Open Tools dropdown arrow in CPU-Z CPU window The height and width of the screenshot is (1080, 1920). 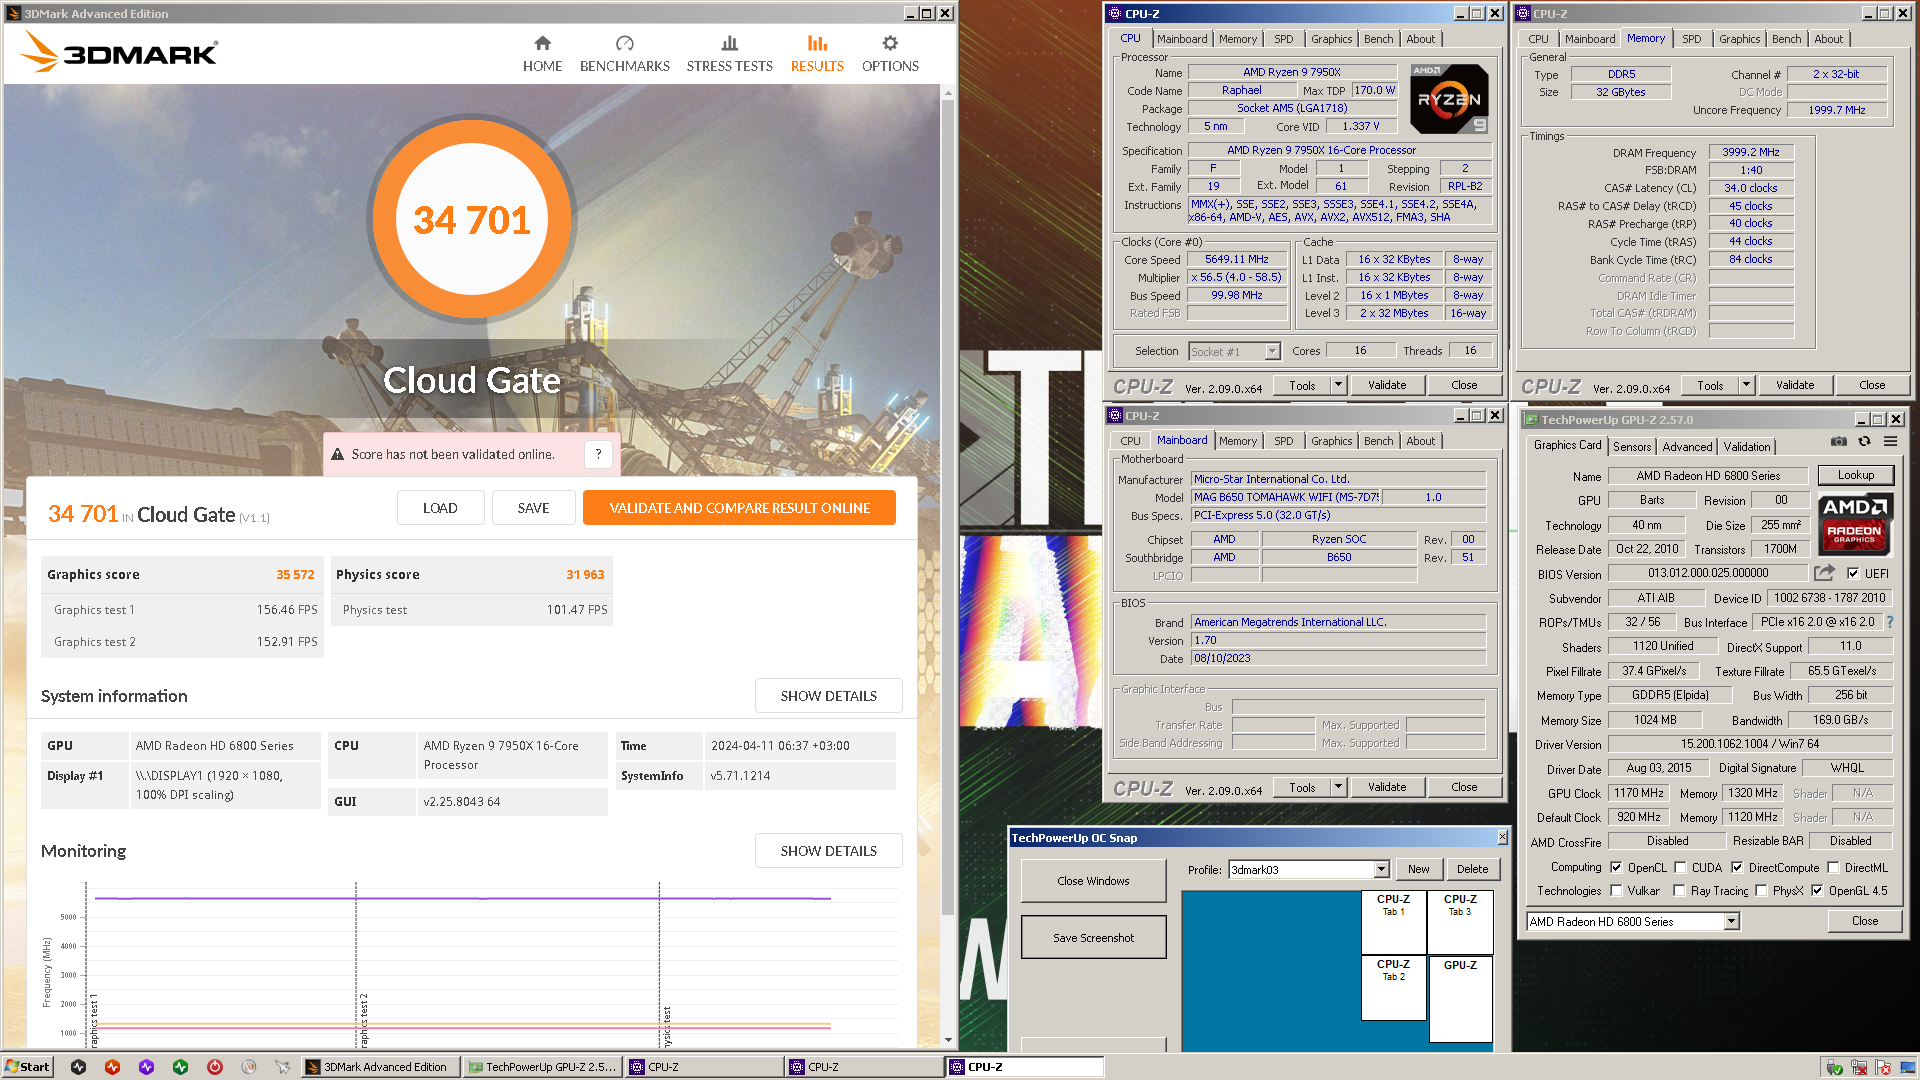[x=1337, y=385]
